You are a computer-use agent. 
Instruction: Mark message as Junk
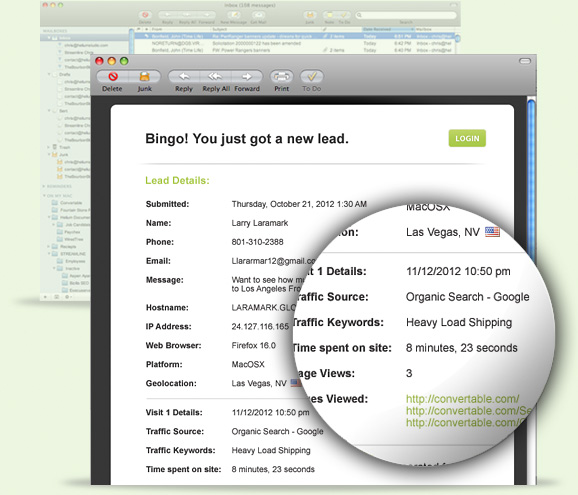[x=144, y=76]
